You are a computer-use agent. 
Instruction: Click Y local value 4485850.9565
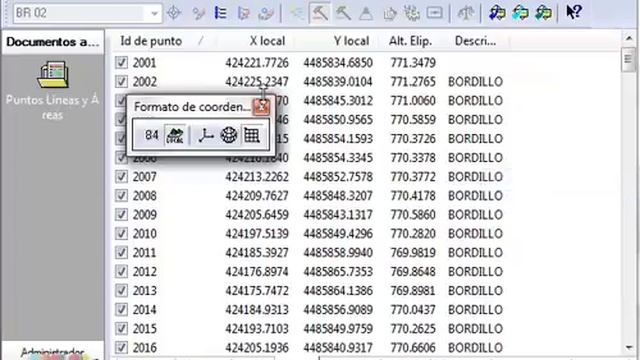pos(338,120)
